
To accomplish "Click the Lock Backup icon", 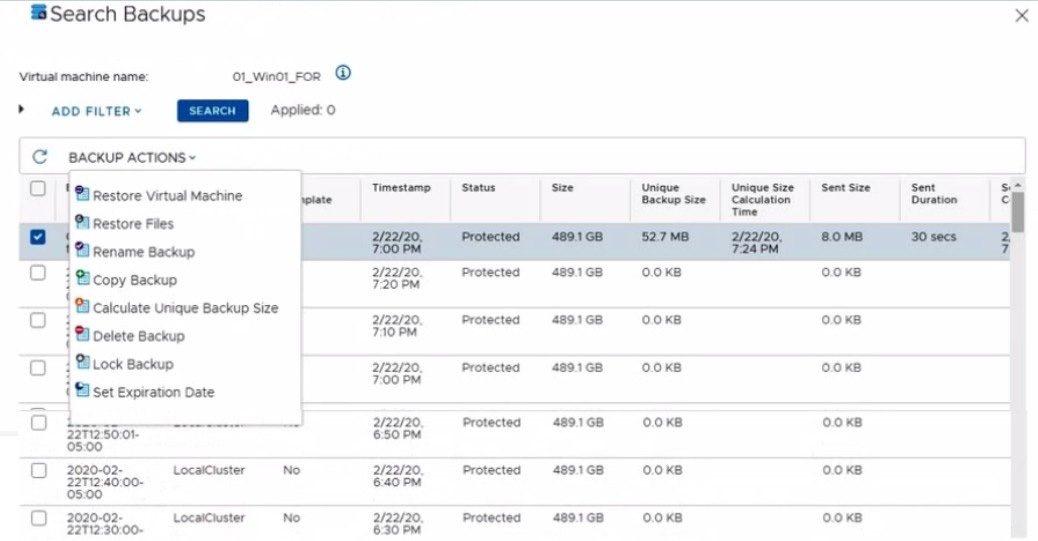I will tap(82, 363).
